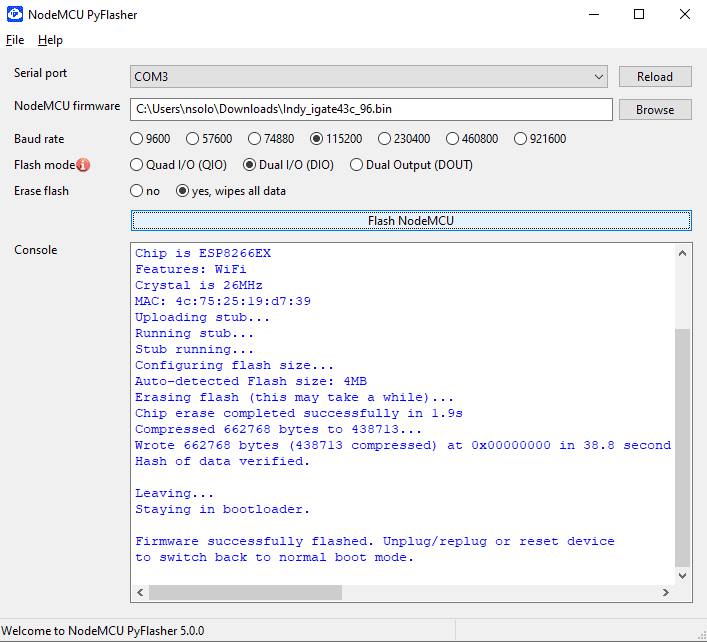Viewport: 707px width, 642px height.
Task: Click Browse to choose firmware file
Action: click(x=654, y=110)
